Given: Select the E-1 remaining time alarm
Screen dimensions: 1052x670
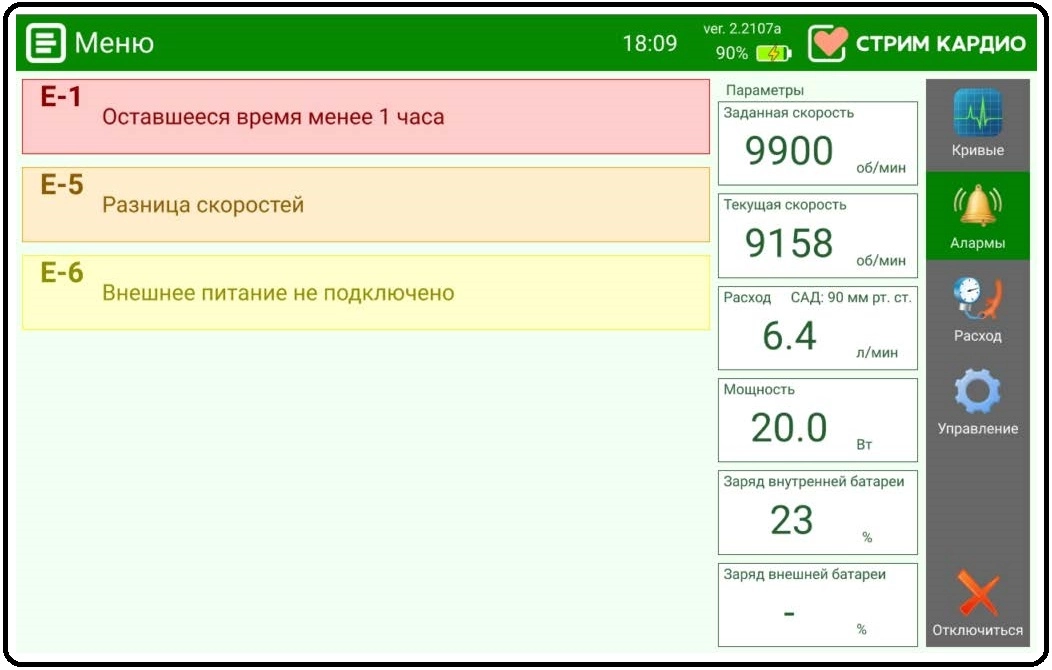Looking at the screenshot, I should pyautogui.click(x=365, y=117).
